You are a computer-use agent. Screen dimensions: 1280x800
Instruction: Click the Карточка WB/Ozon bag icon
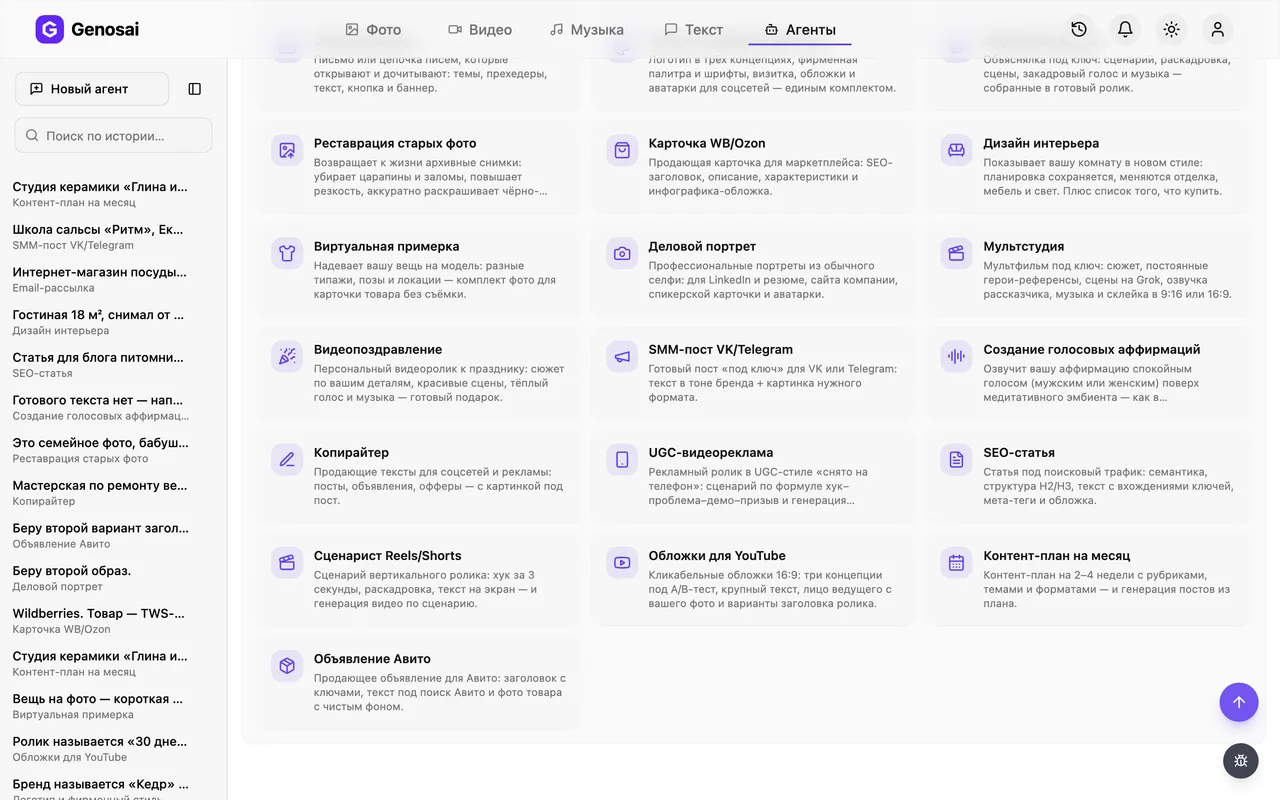(x=622, y=150)
